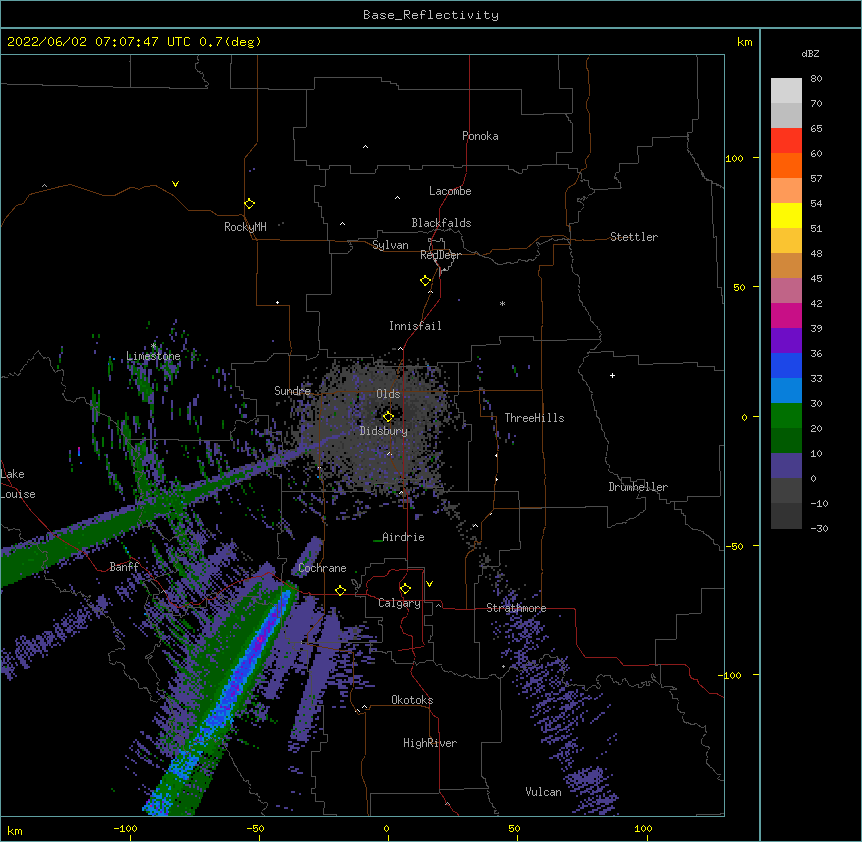Select the yellow diamond marker above Calgary label
The image size is (862, 842).
click(x=405, y=589)
